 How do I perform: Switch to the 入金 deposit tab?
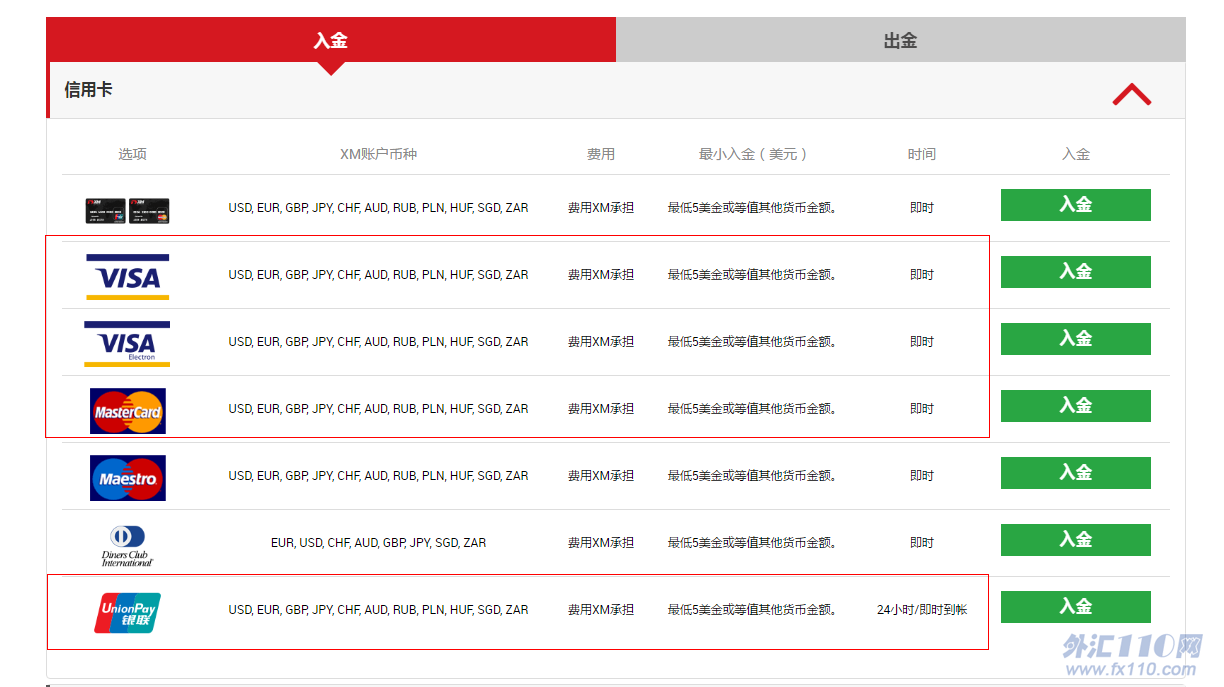pyautogui.click(x=331, y=40)
